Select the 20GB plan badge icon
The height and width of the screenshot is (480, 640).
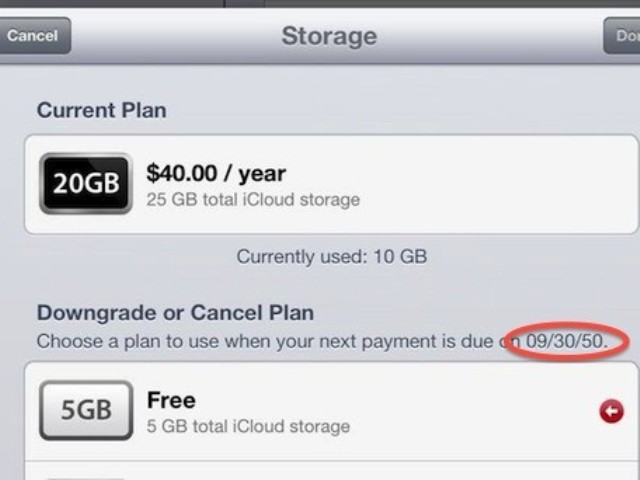tap(86, 183)
